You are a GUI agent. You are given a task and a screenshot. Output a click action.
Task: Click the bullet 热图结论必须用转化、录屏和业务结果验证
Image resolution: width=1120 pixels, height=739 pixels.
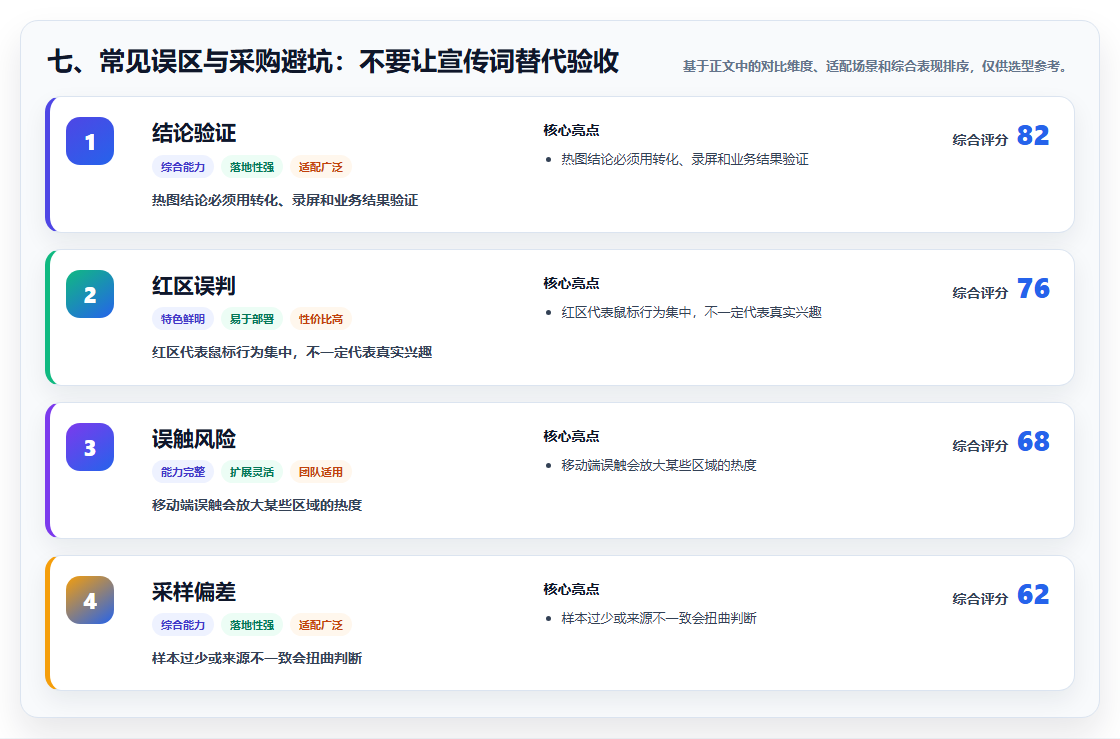tap(684, 159)
